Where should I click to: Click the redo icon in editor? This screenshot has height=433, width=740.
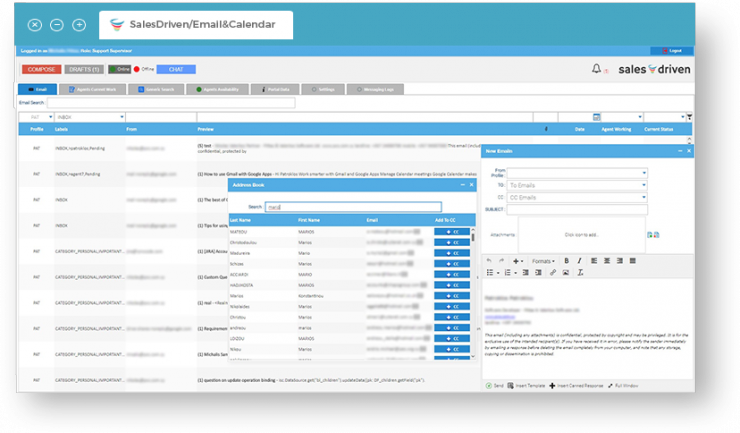[501, 261]
